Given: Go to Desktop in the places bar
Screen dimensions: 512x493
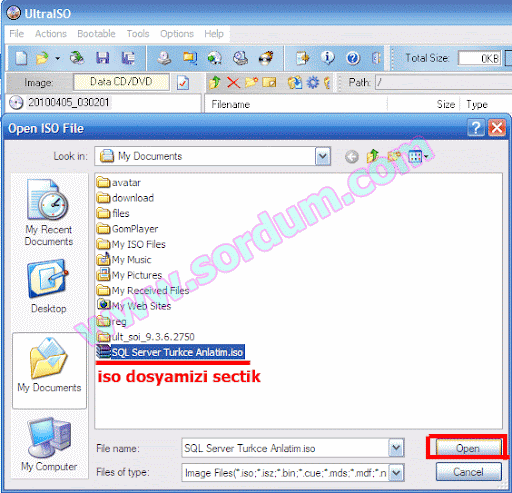Looking at the screenshot, I should point(49,287).
